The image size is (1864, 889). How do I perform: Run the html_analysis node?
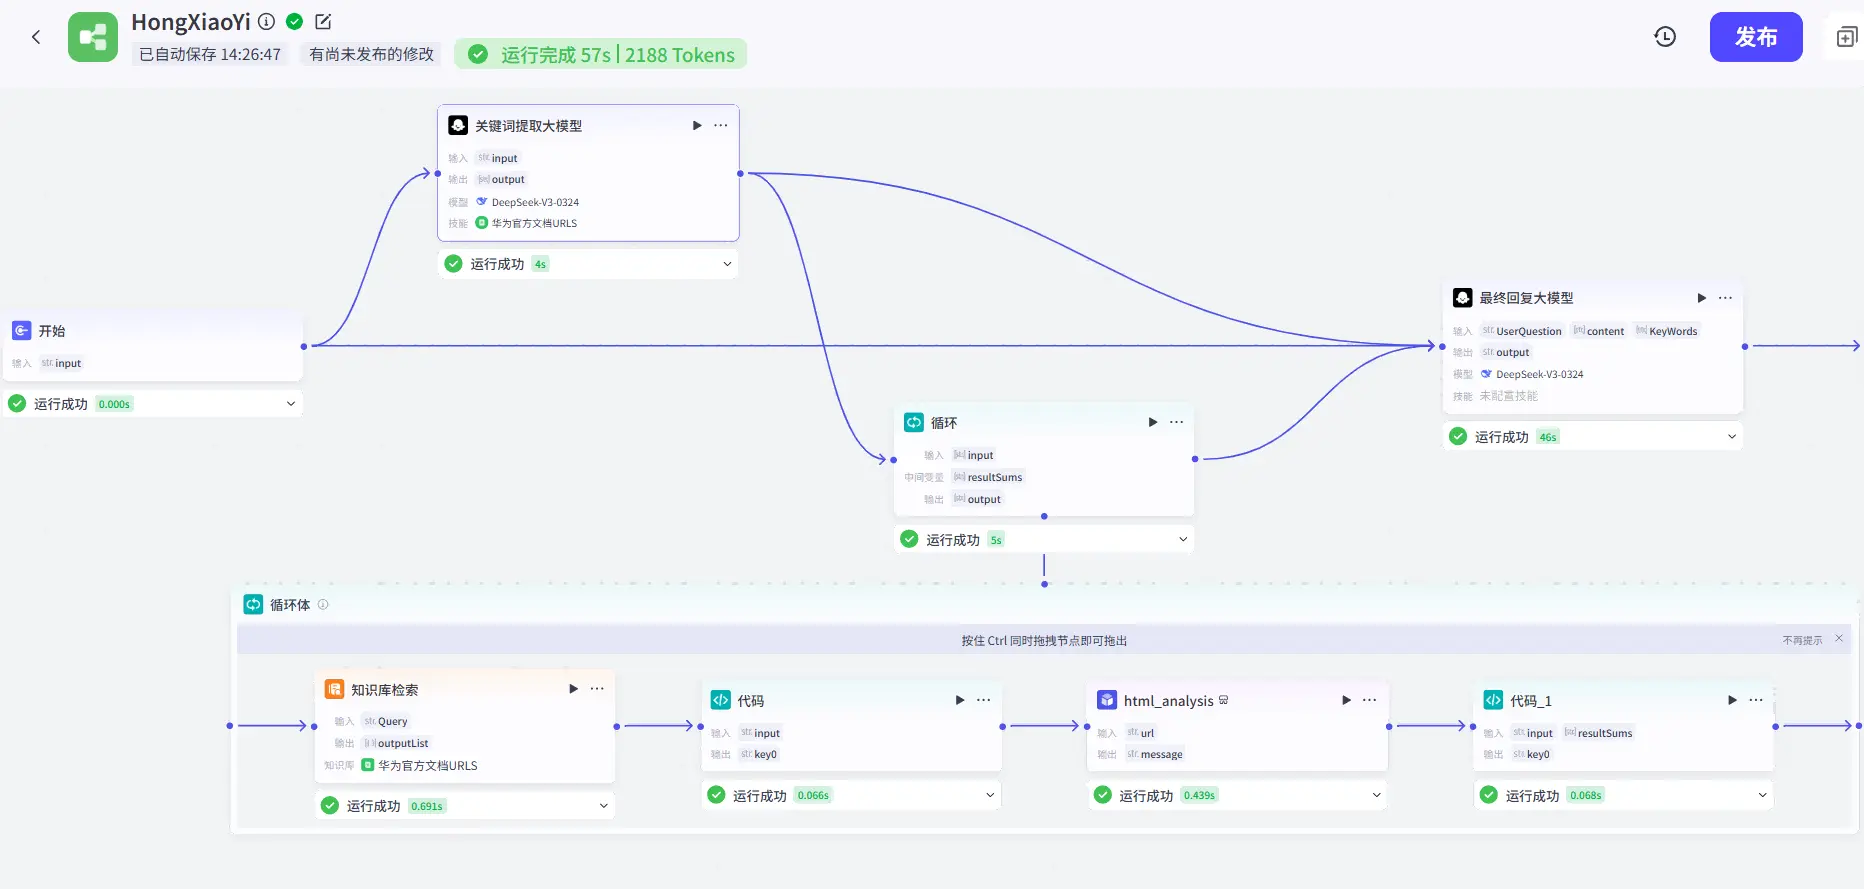[1346, 700]
